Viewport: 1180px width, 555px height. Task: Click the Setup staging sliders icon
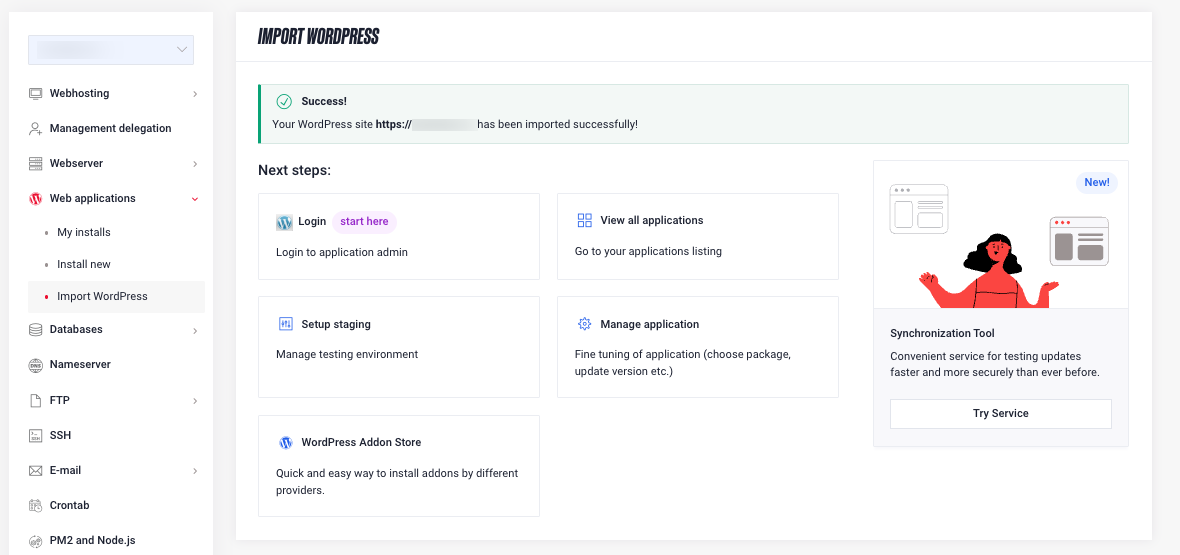pos(285,325)
